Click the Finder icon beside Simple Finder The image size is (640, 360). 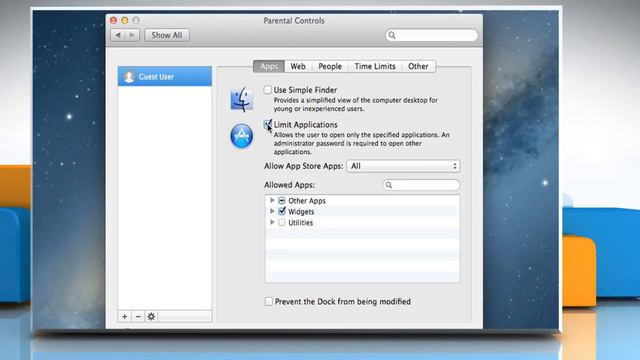(x=242, y=99)
